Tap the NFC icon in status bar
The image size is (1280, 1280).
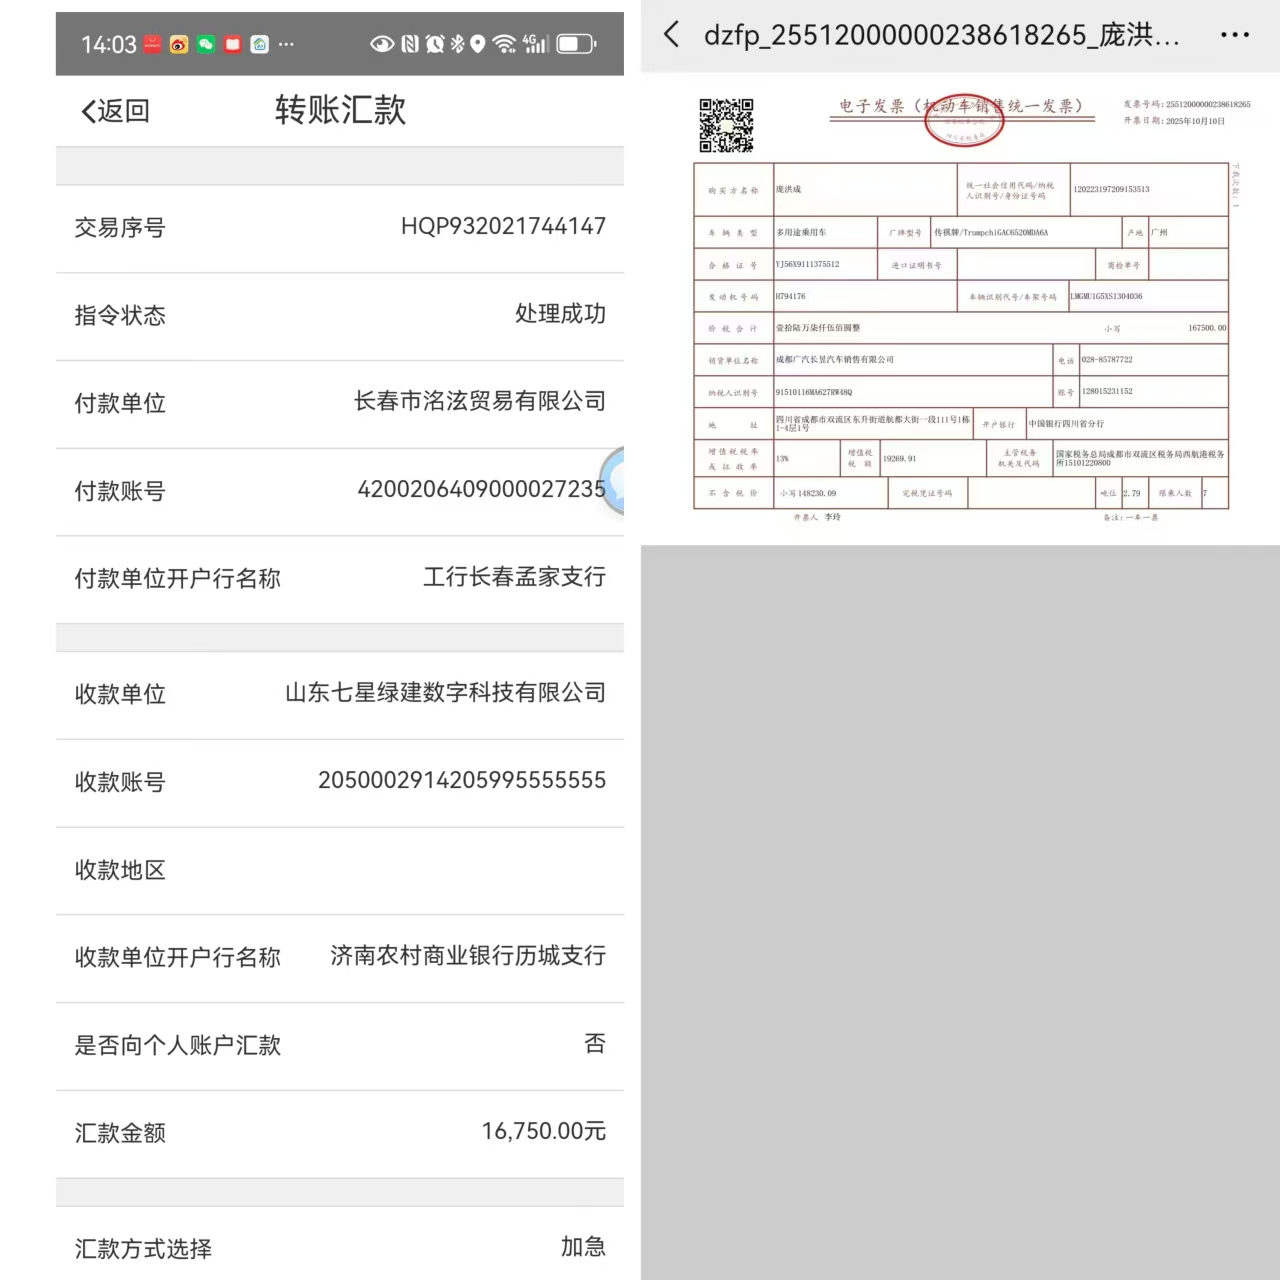[410, 44]
